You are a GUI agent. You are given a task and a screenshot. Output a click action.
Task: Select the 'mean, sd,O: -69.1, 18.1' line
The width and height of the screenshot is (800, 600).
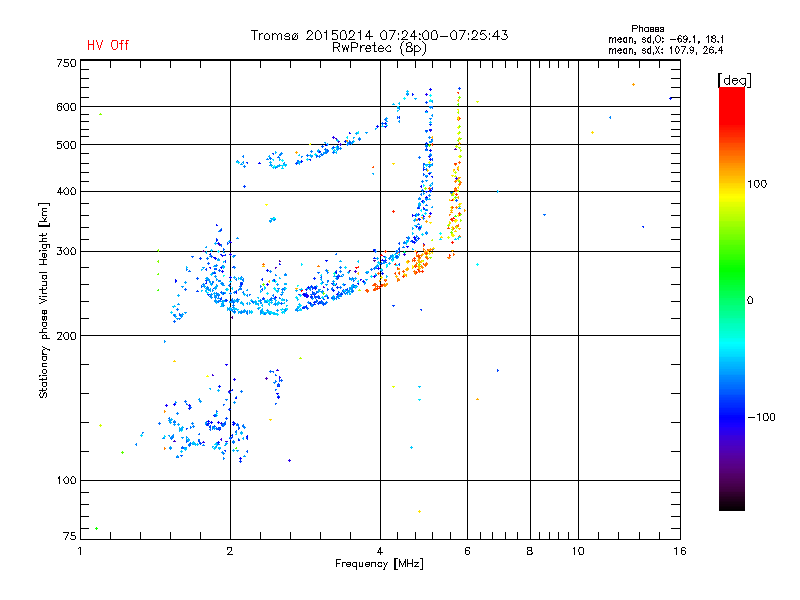tap(666, 39)
